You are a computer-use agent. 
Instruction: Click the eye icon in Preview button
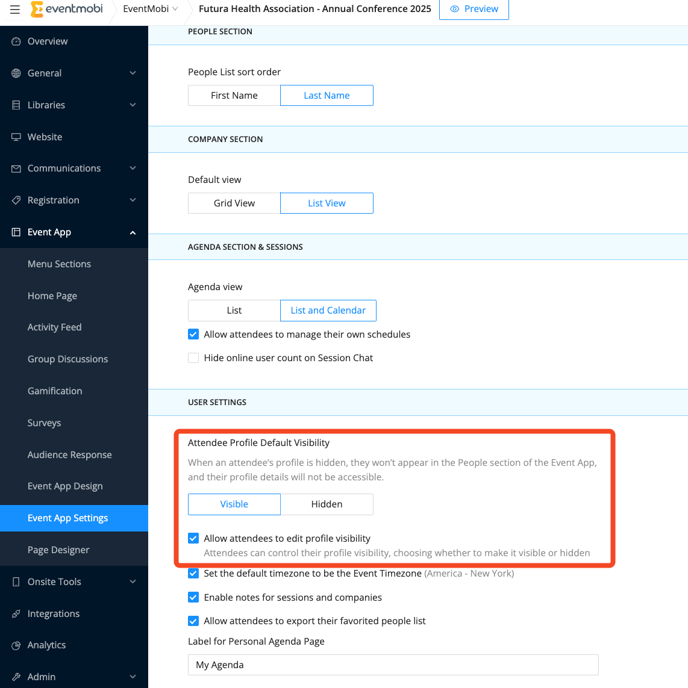[455, 9]
